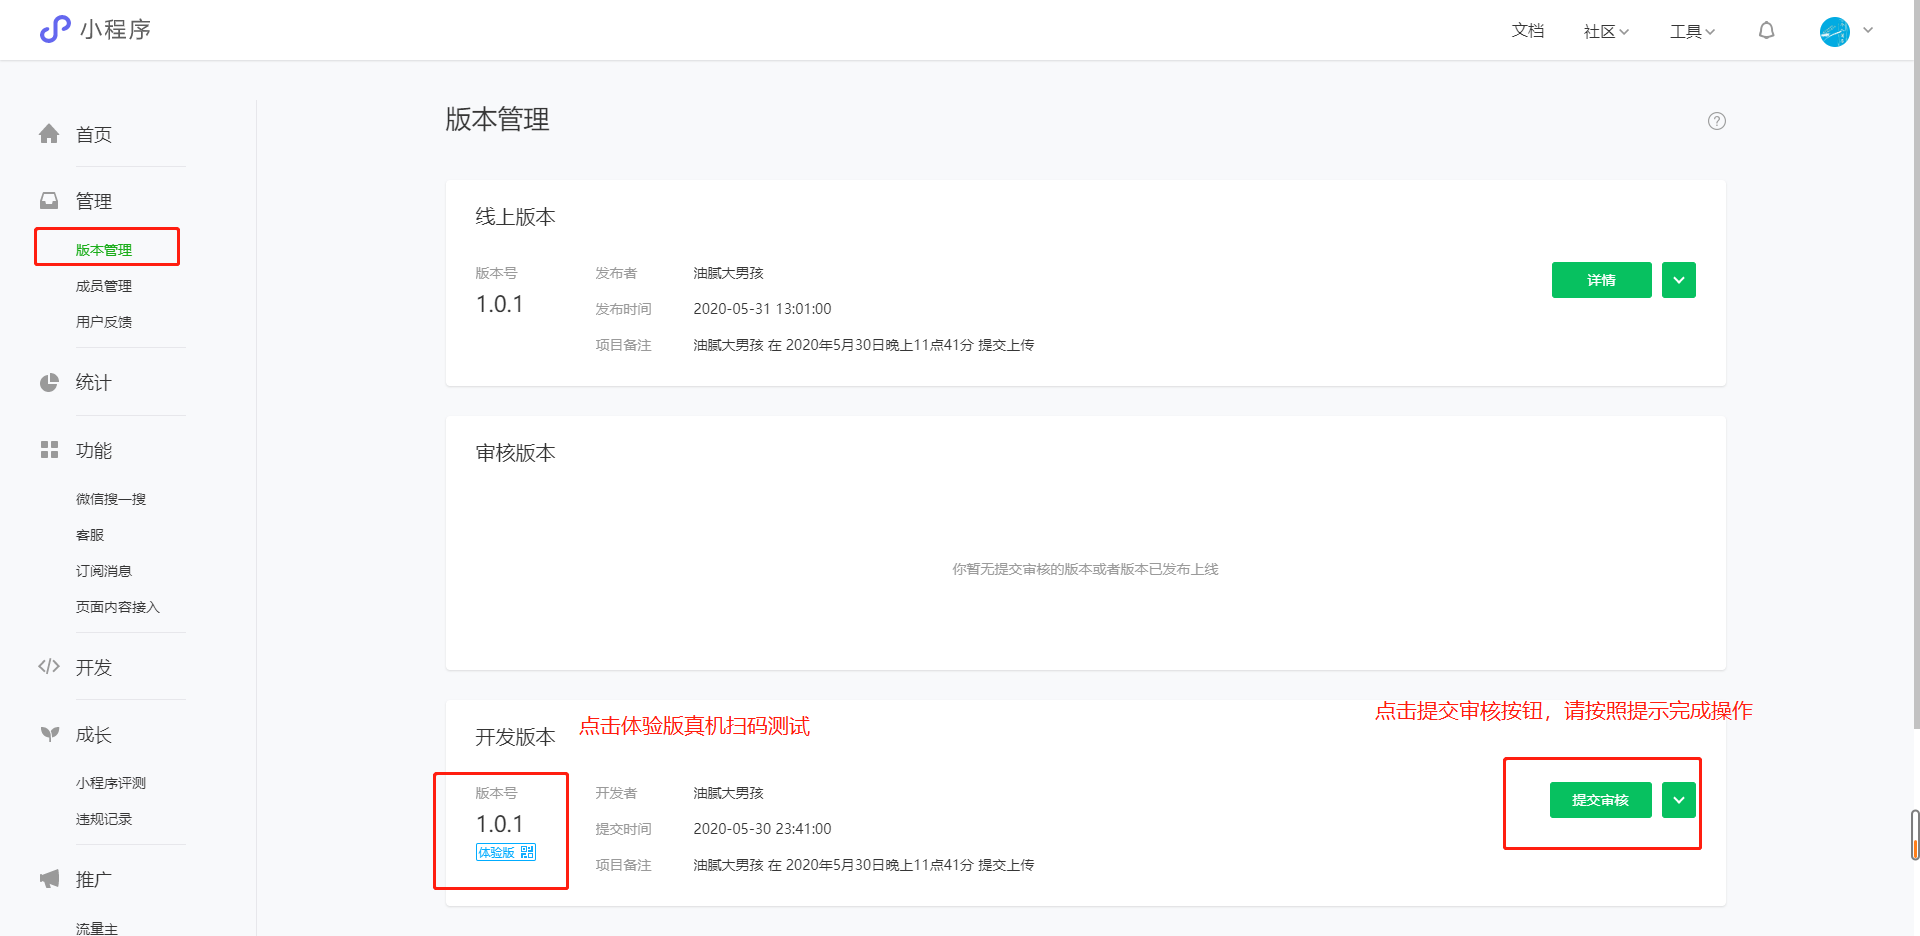Open the 开发 code icon
This screenshot has height=936, width=1920.
coord(49,666)
